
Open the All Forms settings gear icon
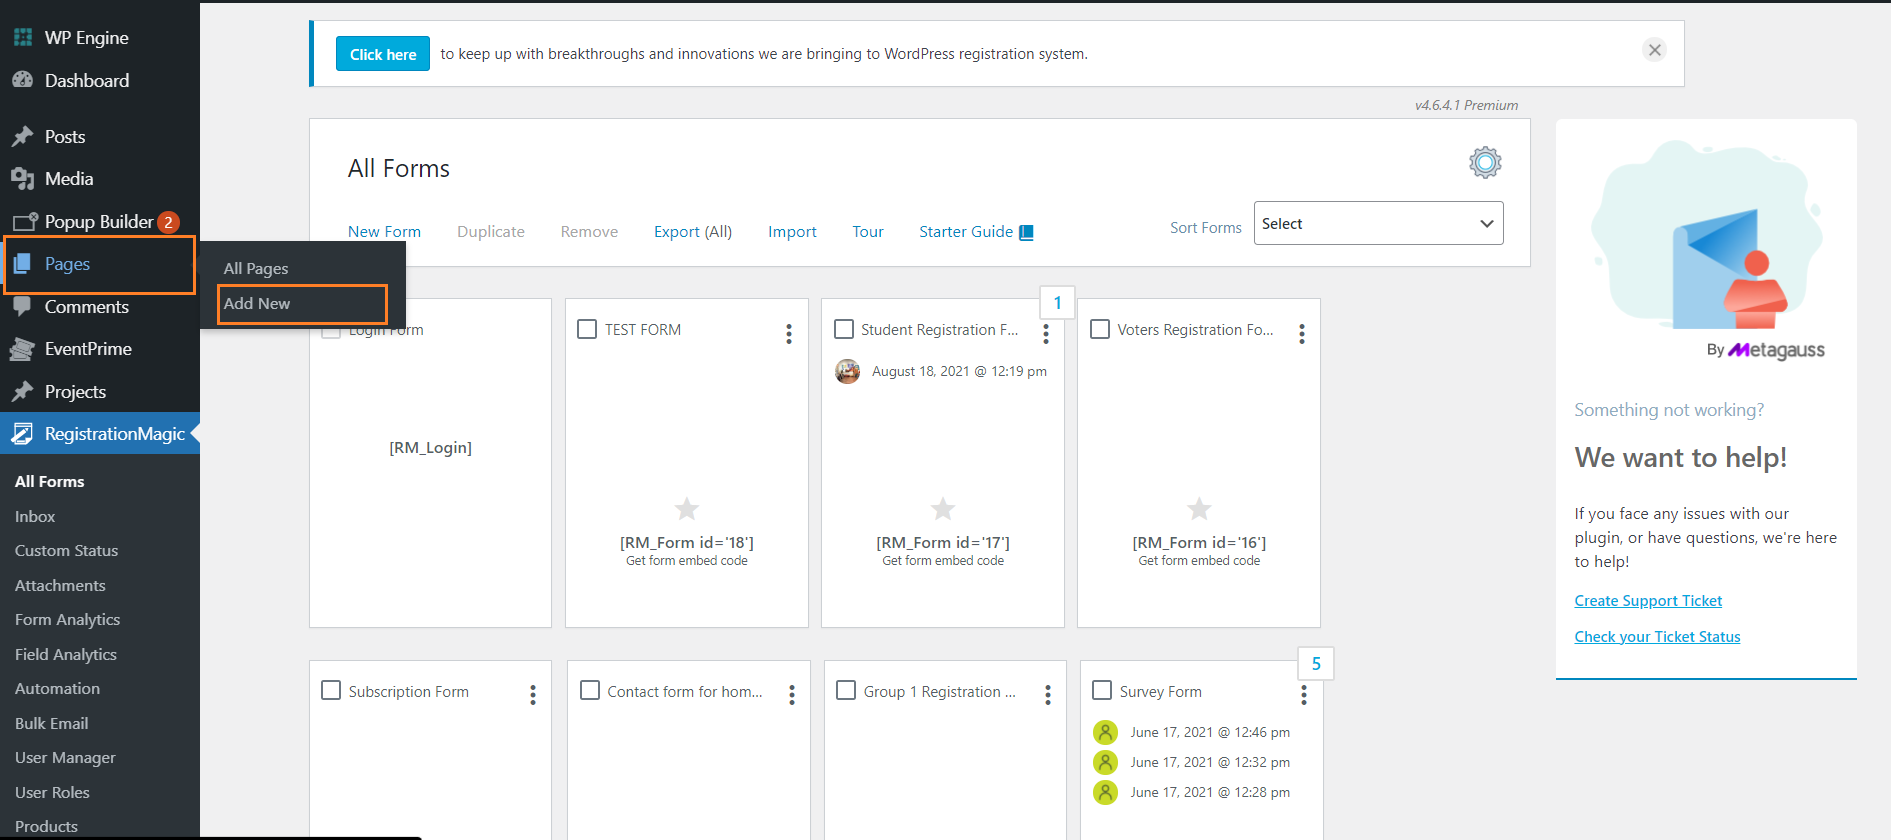[x=1485, y=162]
